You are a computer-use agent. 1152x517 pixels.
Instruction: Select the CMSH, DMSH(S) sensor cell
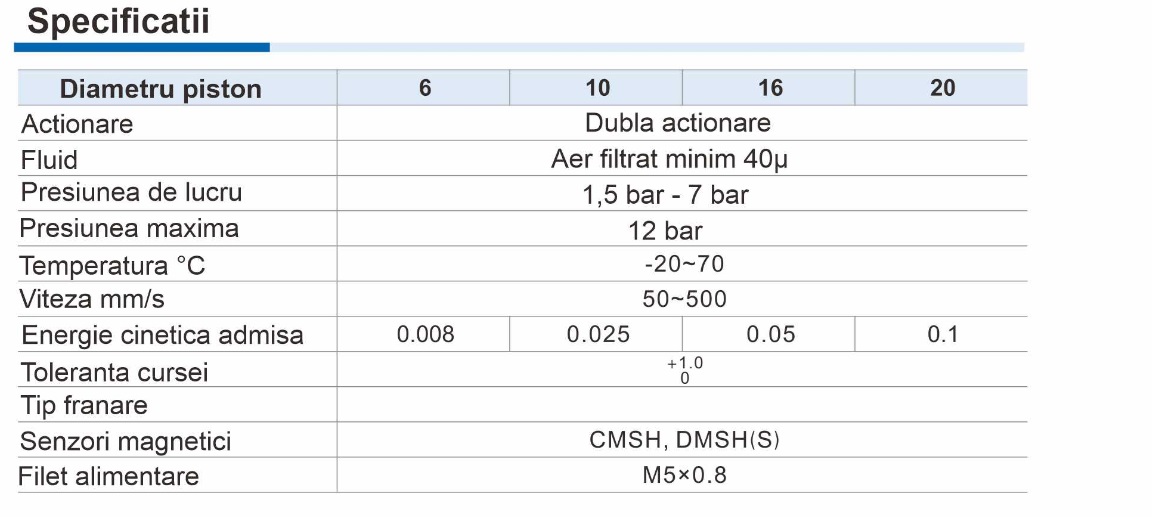(684, 440)
